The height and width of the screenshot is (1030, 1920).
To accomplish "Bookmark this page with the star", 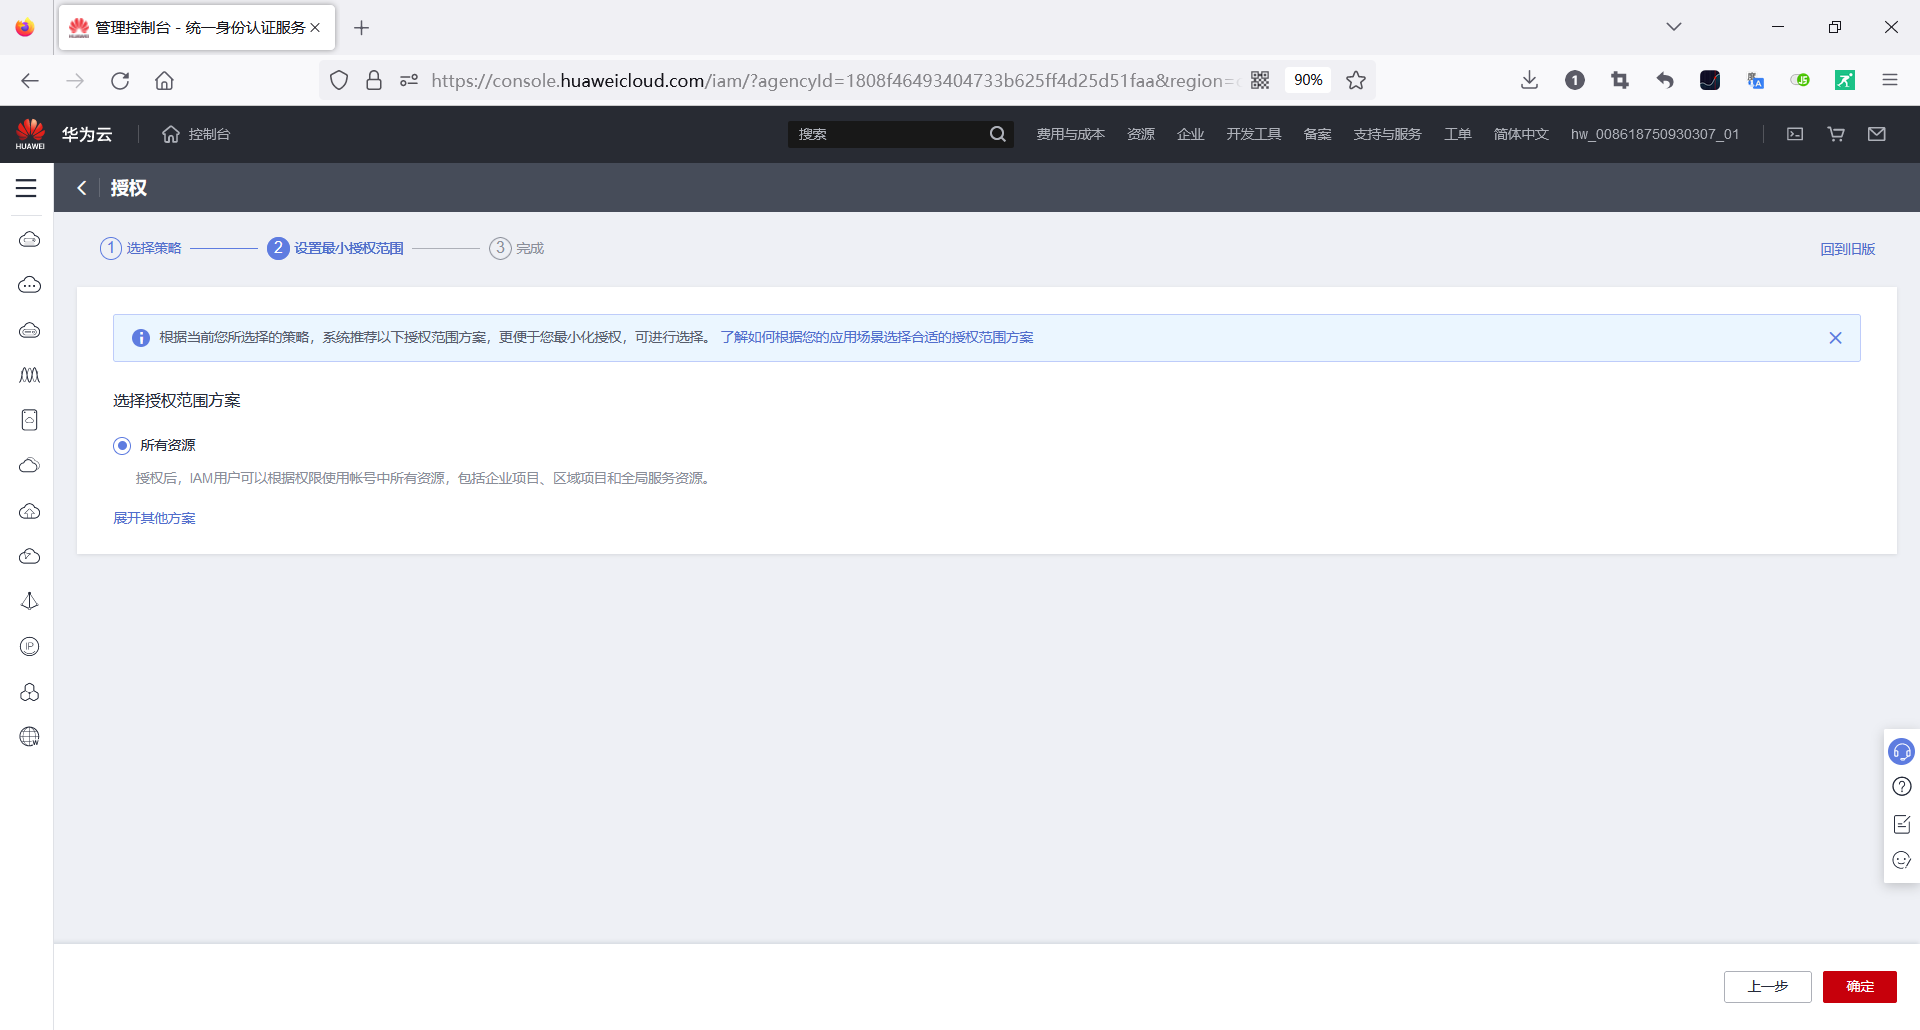I will pyautogui.click(x=1356, y=81).
